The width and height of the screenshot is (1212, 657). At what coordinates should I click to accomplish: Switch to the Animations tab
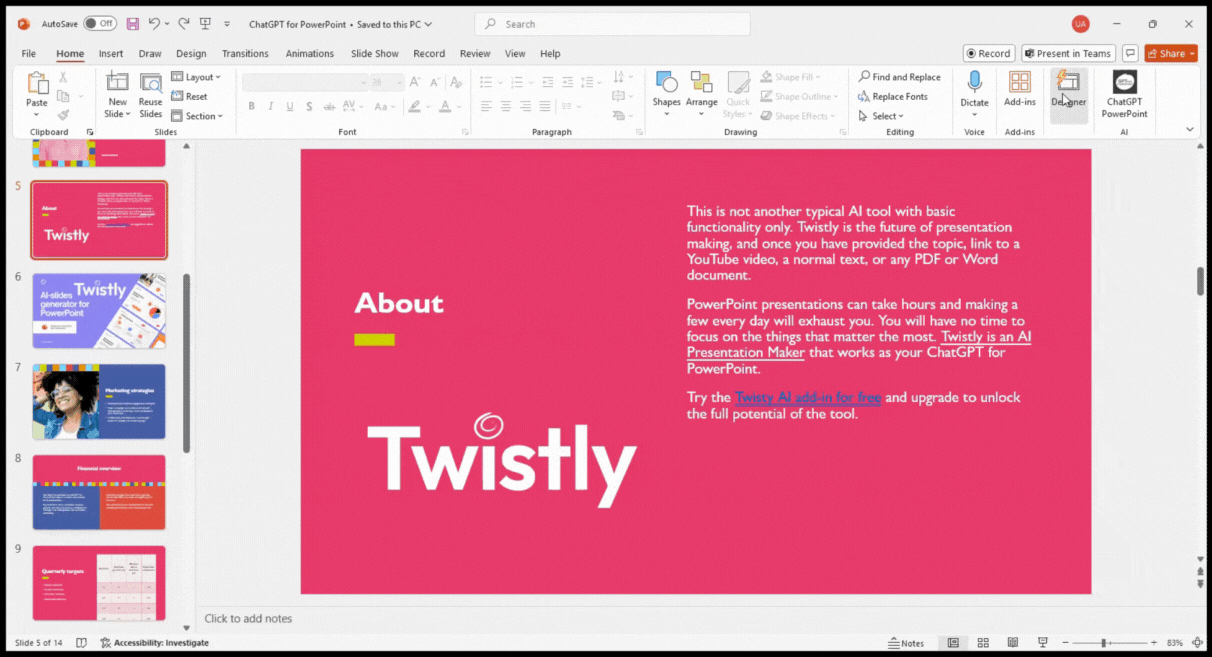pyautogui.click(x=310, y=54)
